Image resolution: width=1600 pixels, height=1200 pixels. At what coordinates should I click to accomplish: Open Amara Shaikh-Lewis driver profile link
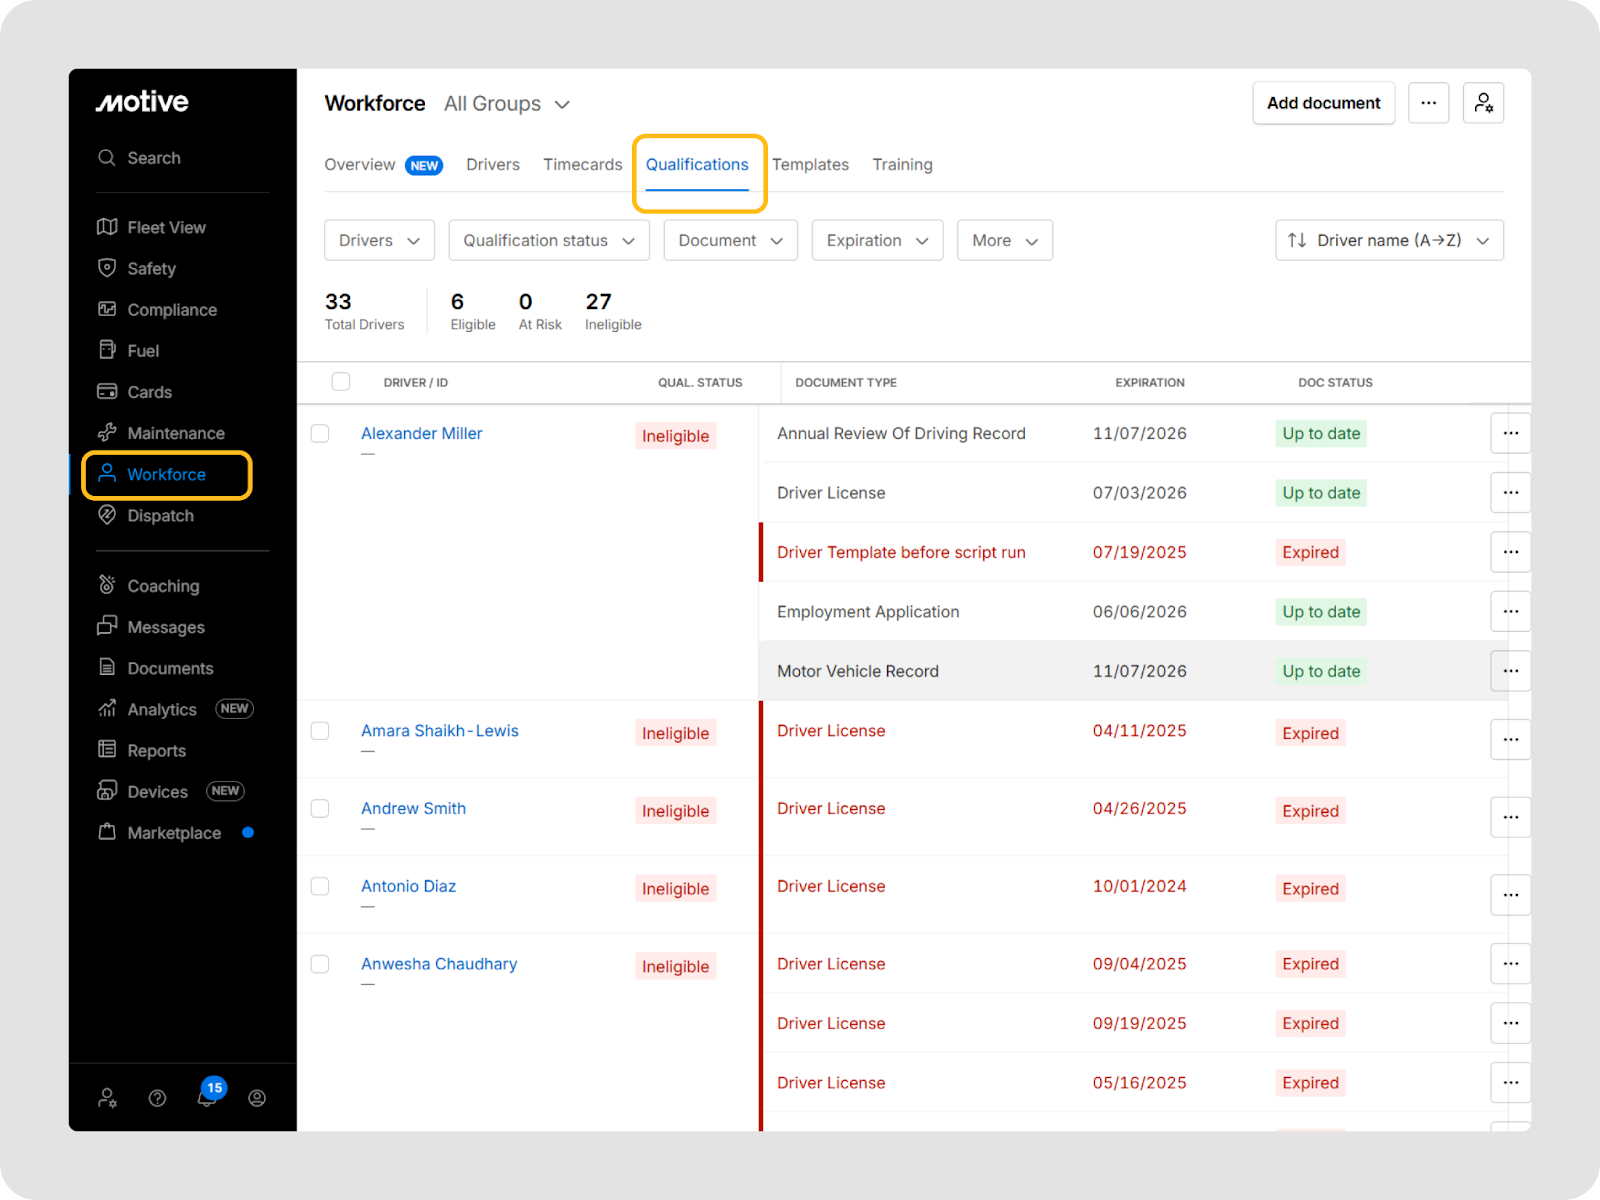440,731
